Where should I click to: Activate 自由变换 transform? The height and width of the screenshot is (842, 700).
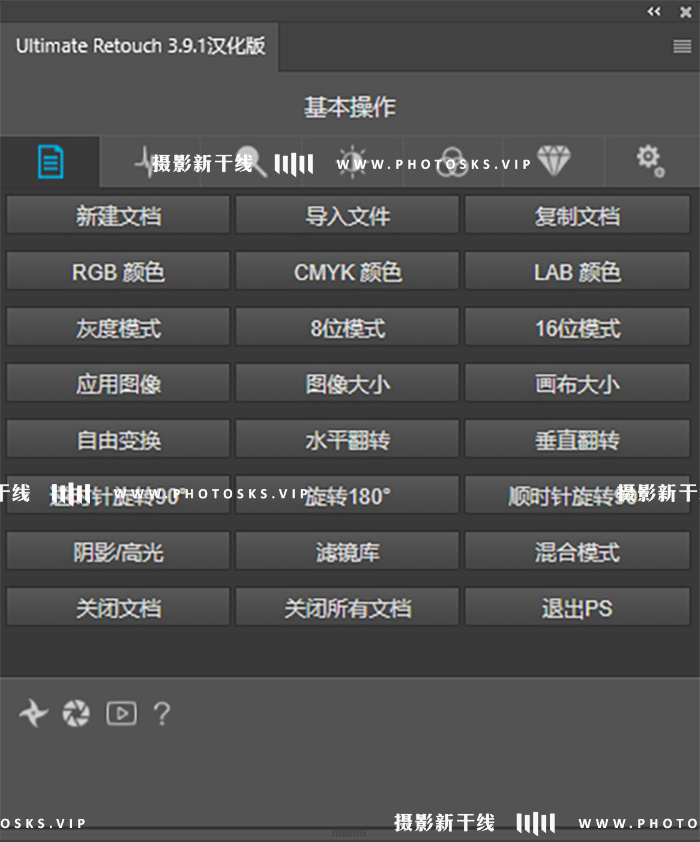point(118,439)
